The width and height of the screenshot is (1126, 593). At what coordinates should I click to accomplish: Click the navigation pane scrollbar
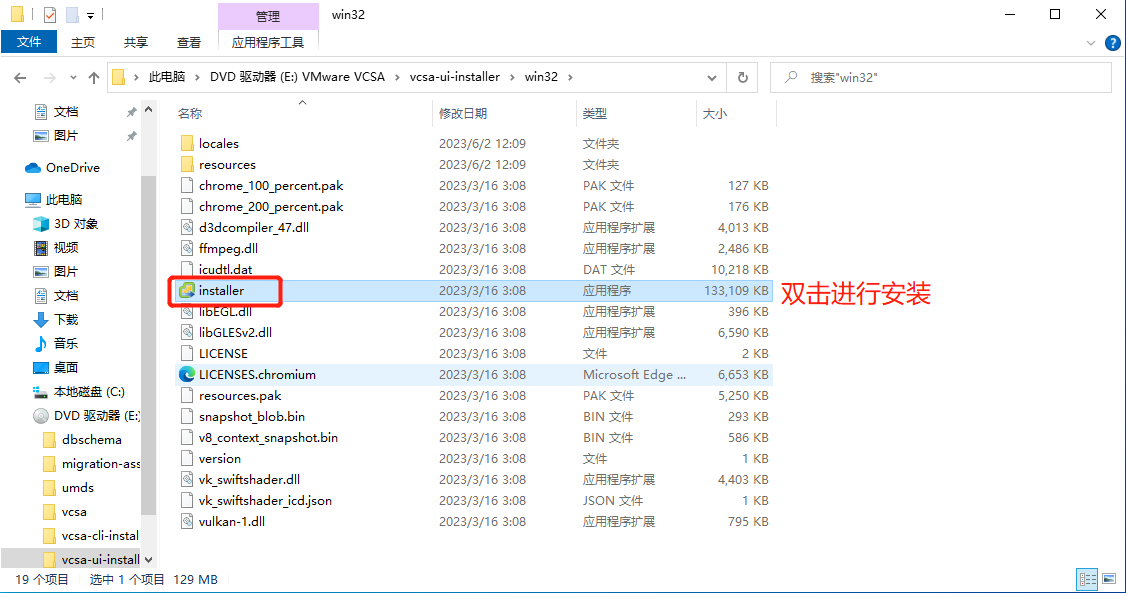[x=149, y=345]
